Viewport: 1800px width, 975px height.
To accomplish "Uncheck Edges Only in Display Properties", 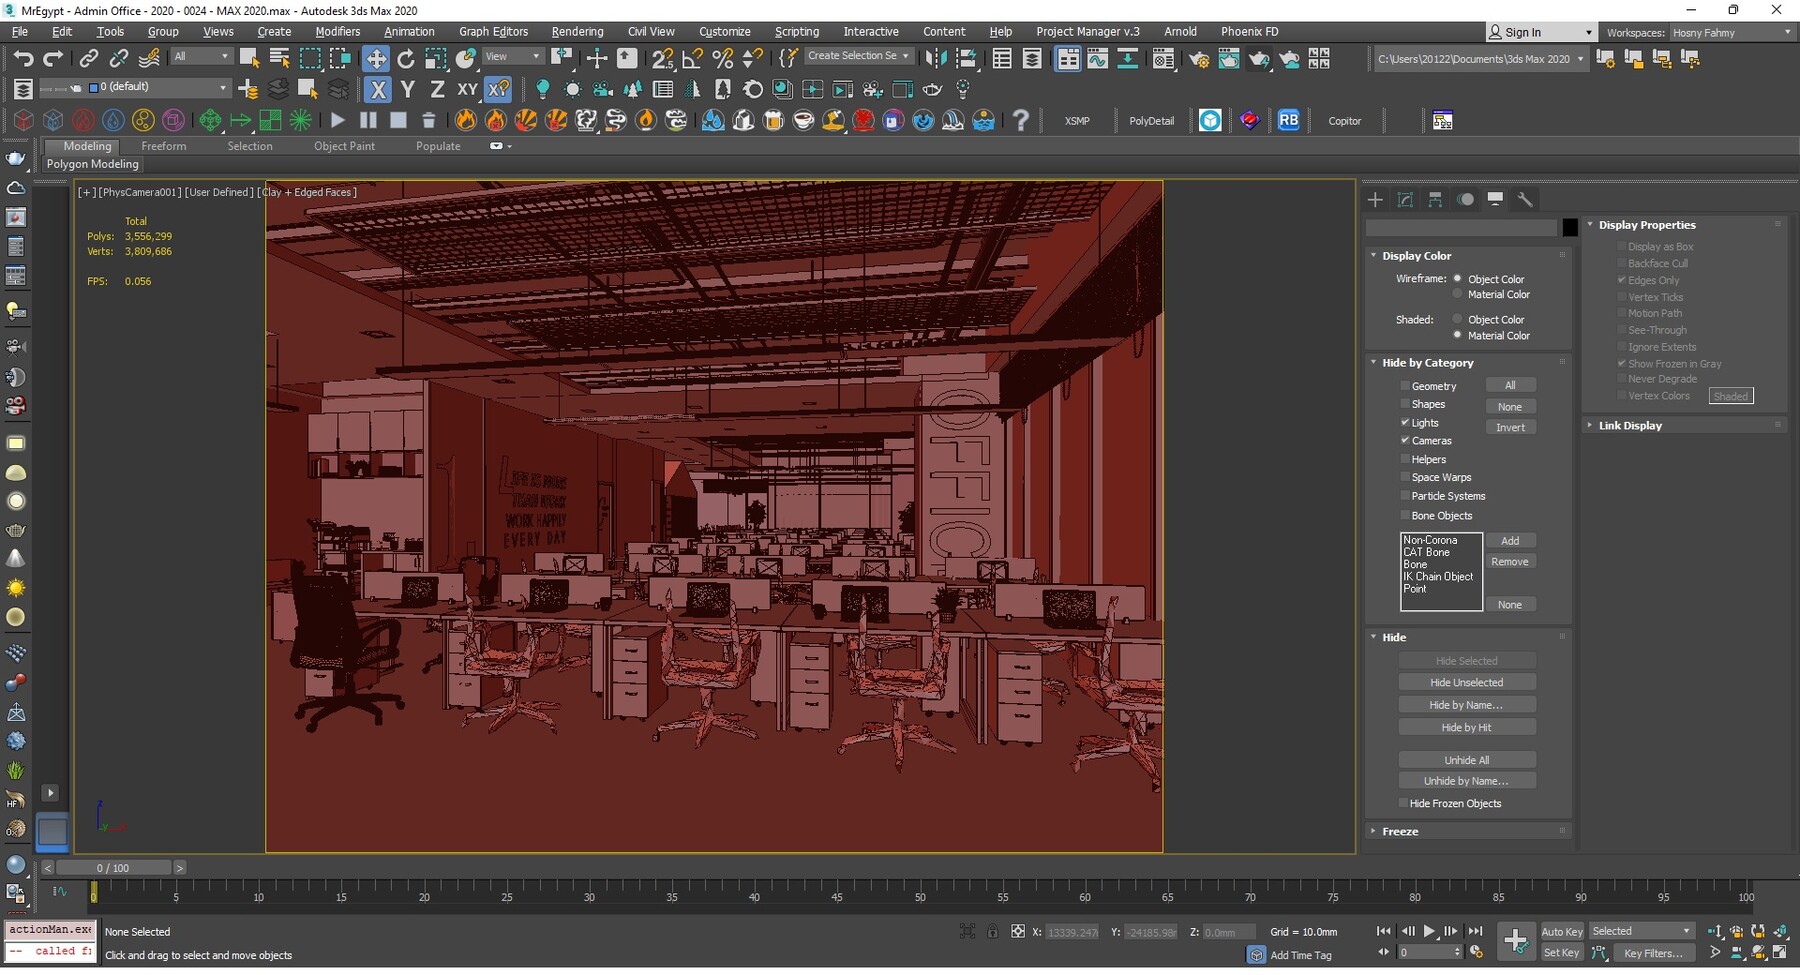I will point(1623,280).
